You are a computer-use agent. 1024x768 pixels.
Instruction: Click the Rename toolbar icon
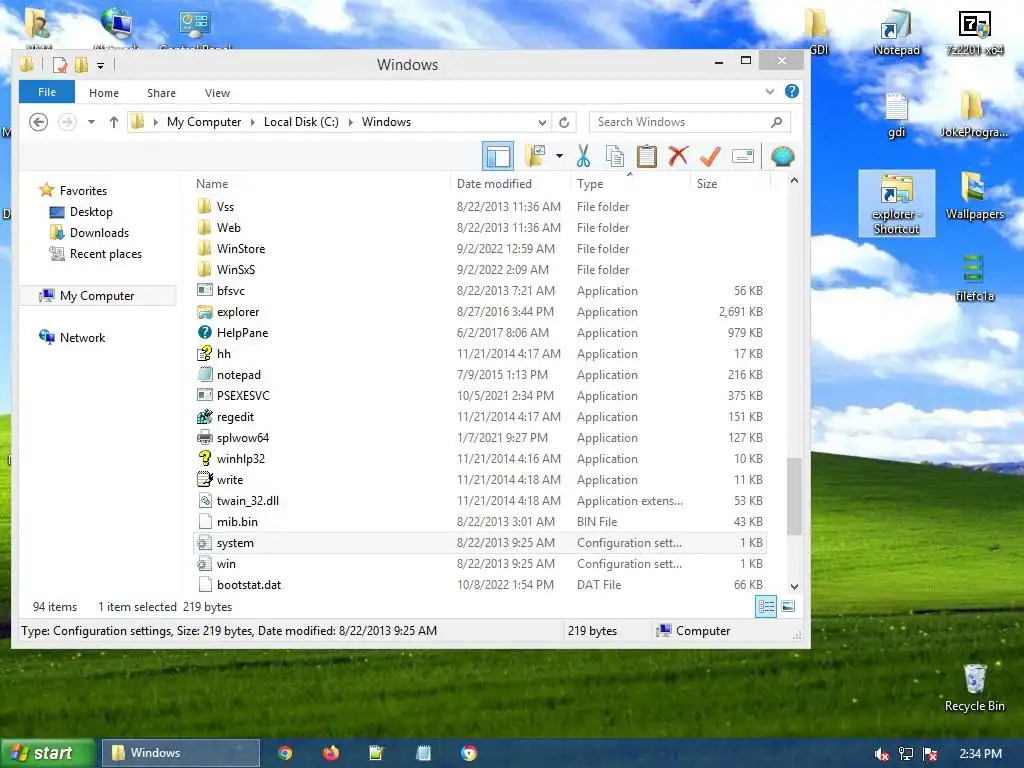(x=743, y=157)
